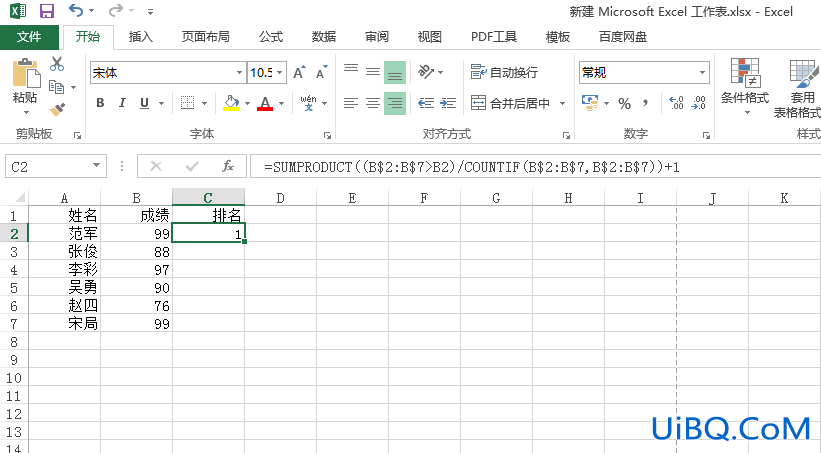Open the 文件 menu
Image resolution: width=821 pixels, height=453 pixels.
click(x=29, y=37)
